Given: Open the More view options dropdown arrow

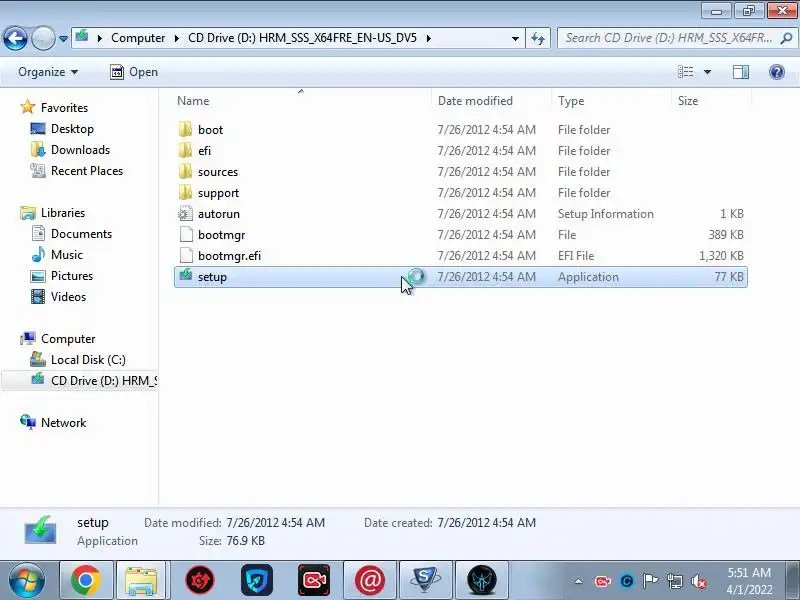Looking at the screenshot, I should point(707,72).
